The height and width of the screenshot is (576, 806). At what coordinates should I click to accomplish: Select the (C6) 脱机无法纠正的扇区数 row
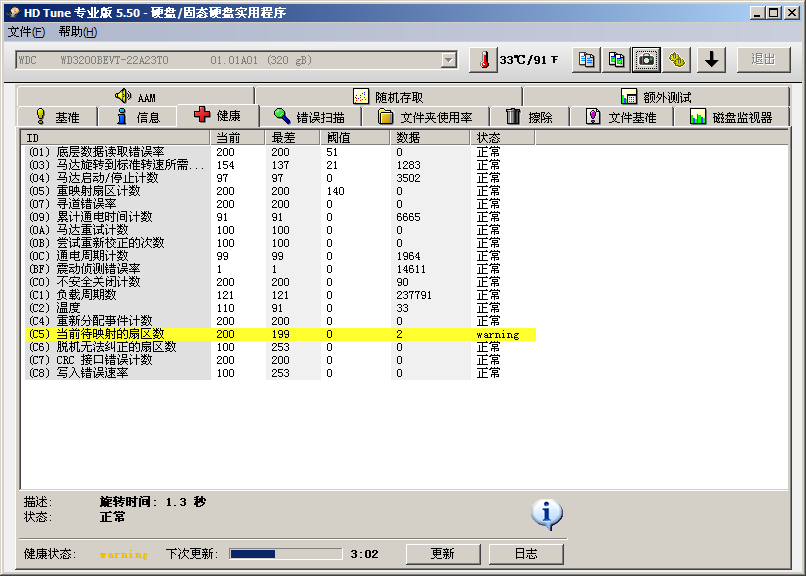[x=280, y=347]
